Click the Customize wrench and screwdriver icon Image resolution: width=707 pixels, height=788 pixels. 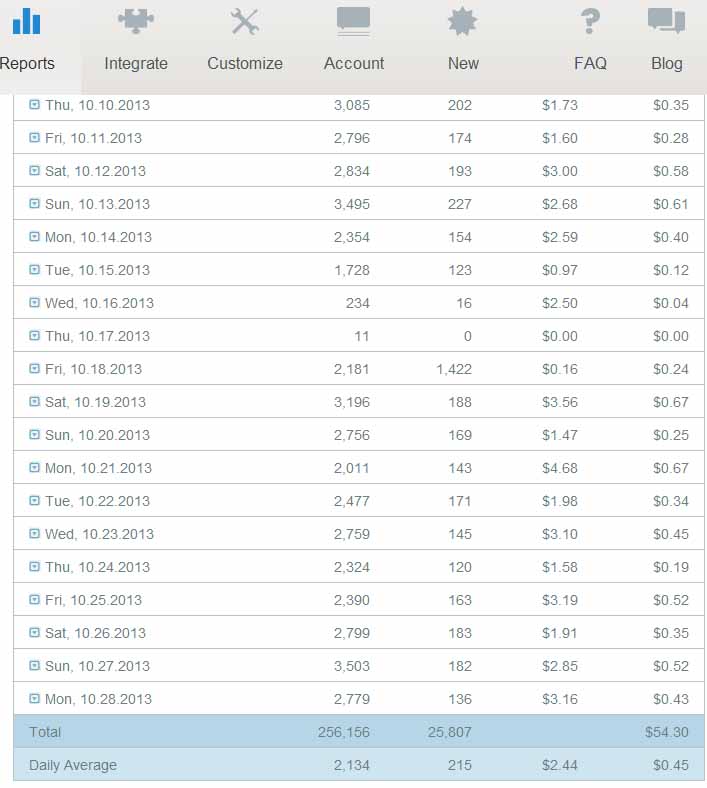click(x=245, y=21)
